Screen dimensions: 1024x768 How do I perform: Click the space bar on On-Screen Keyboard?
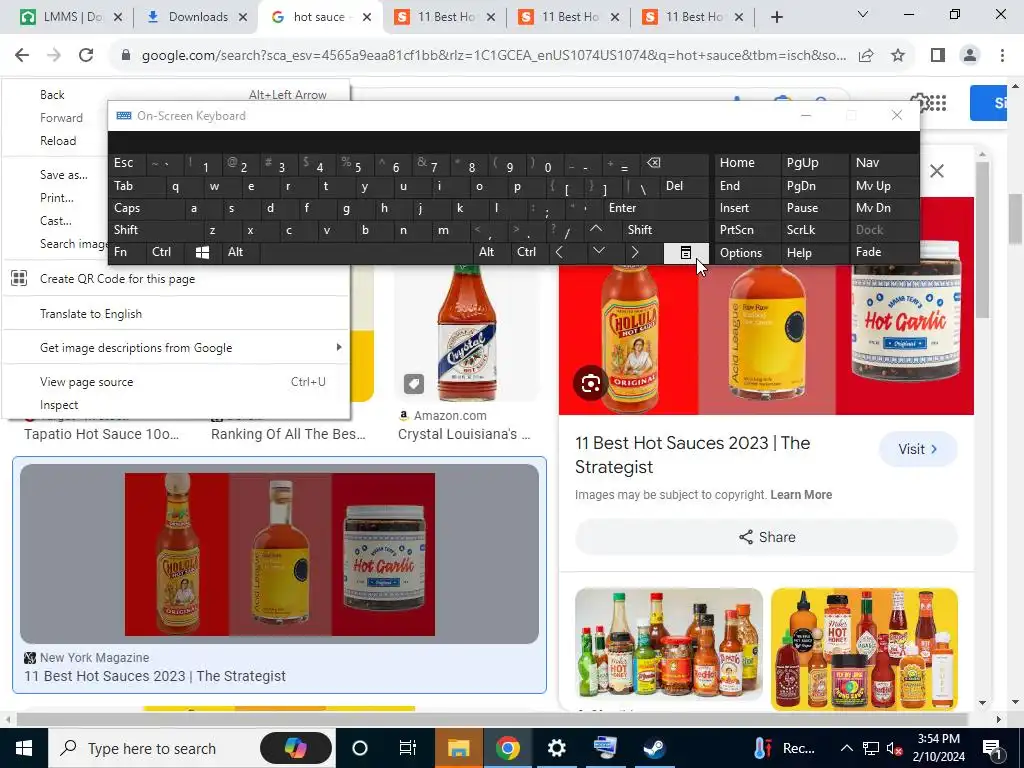[x=366, y=252]
